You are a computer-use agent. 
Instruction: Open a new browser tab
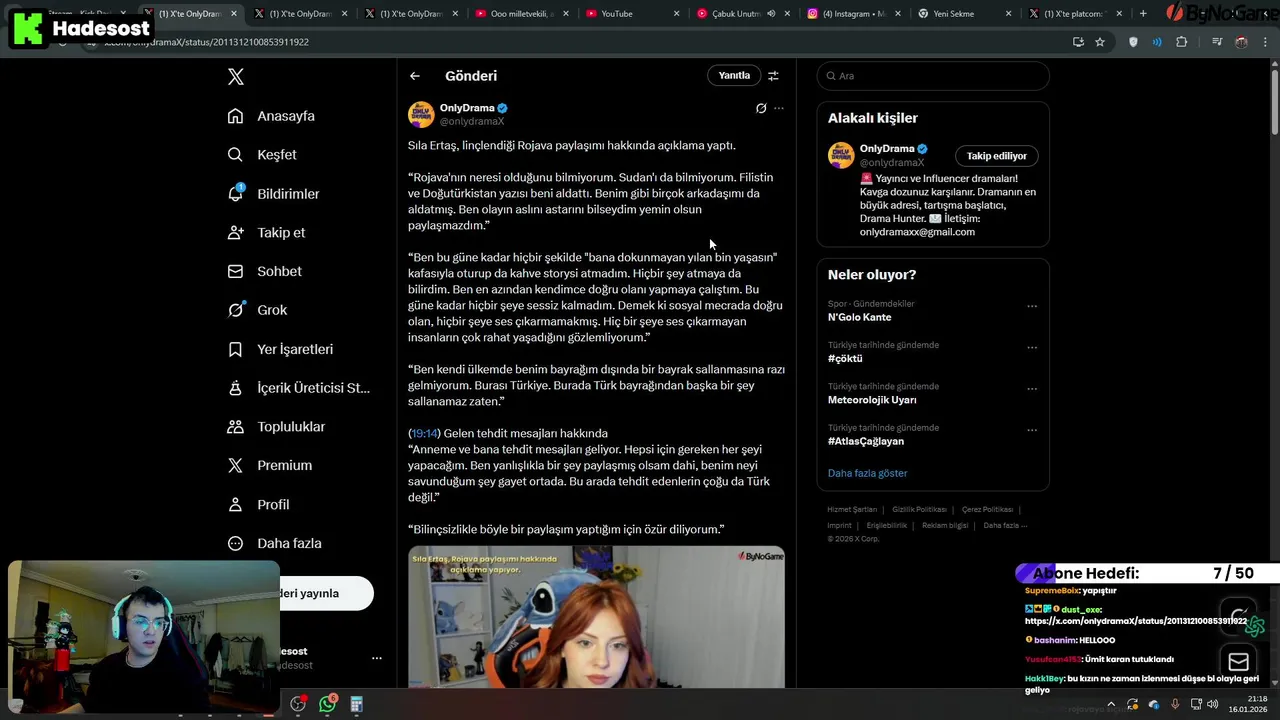click(x=1144, y=14)
